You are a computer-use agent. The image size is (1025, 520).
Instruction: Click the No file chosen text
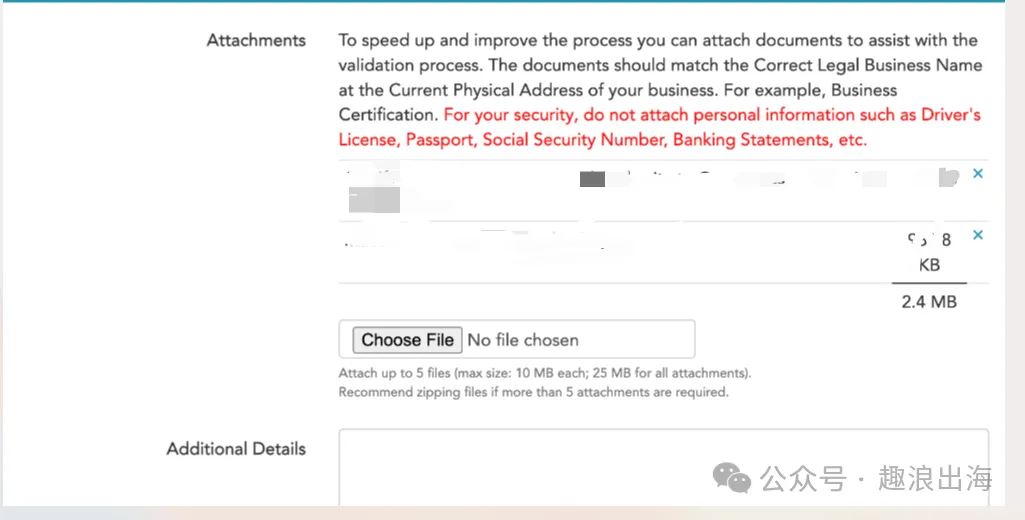523,340
